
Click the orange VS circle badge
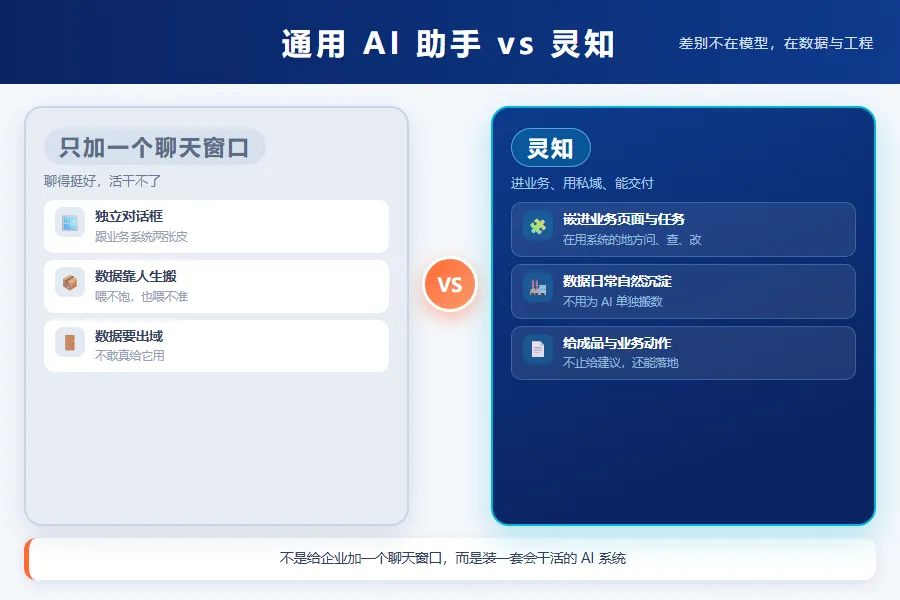click(x=450, y=284)
